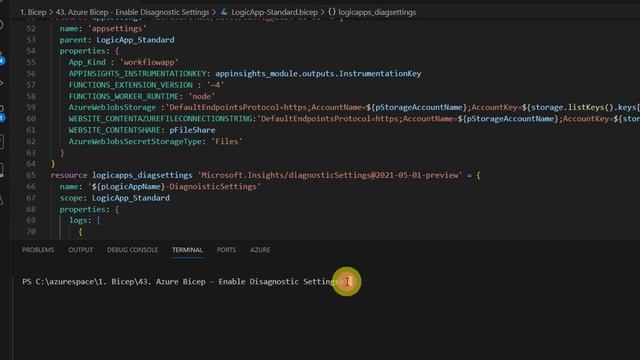Click line number 52 in the gutter
This screenshot has width=640, height=360.
[x=31, y=29]
